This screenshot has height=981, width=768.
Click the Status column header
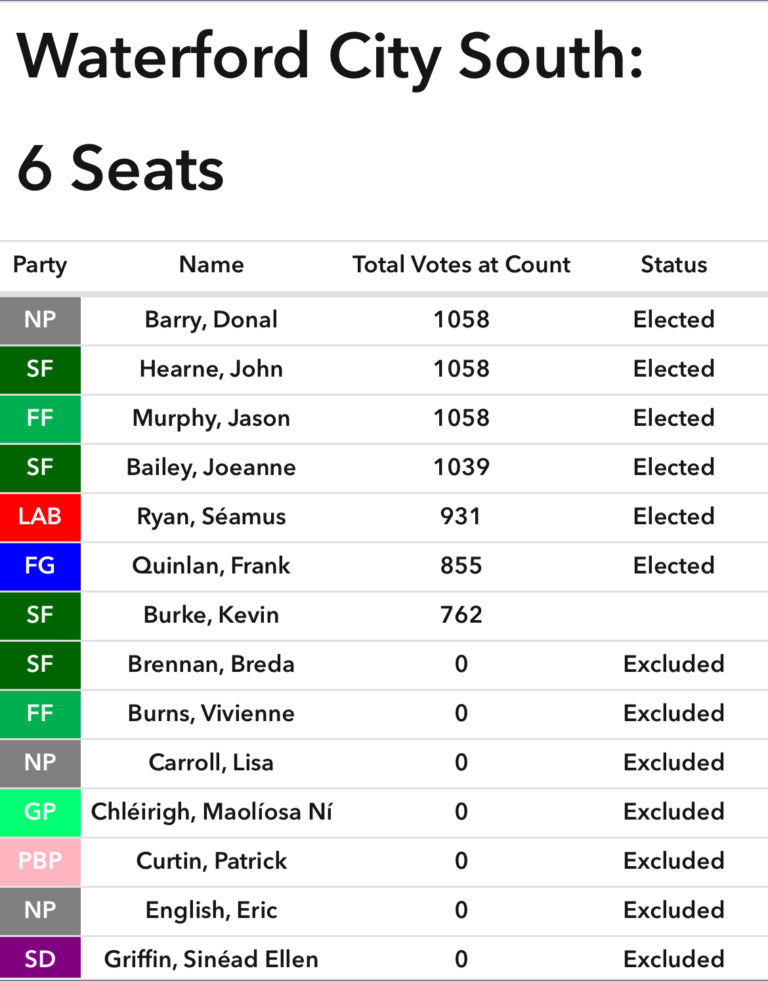(x=673, y=265)
